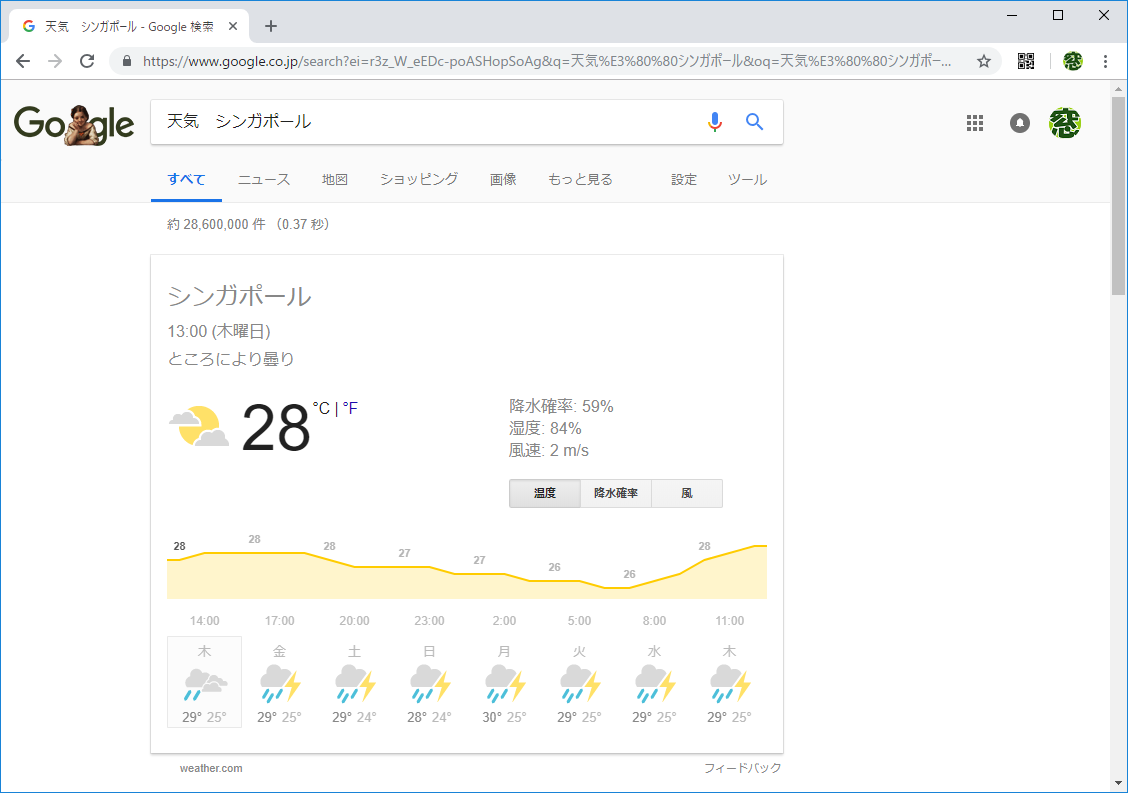The height and width of the screenshot is (793, 1128).
Task: Switch to the ニュース search tab
Action: click(263, 179)
